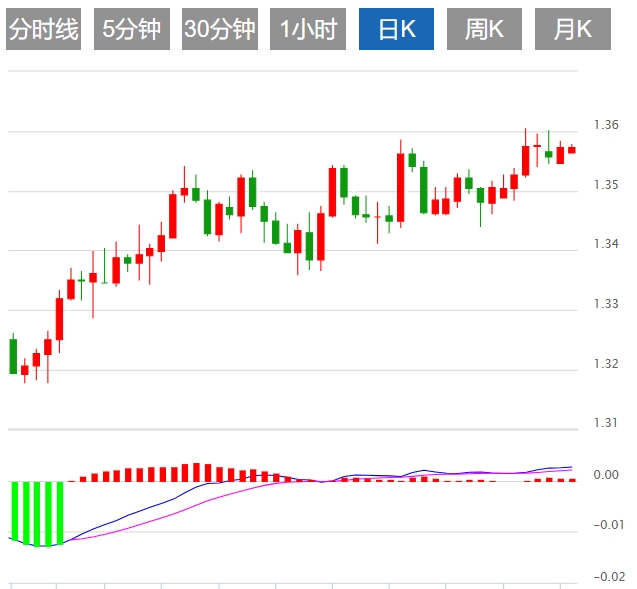Click the 1.34 price axis label

[x=606, y=244]
